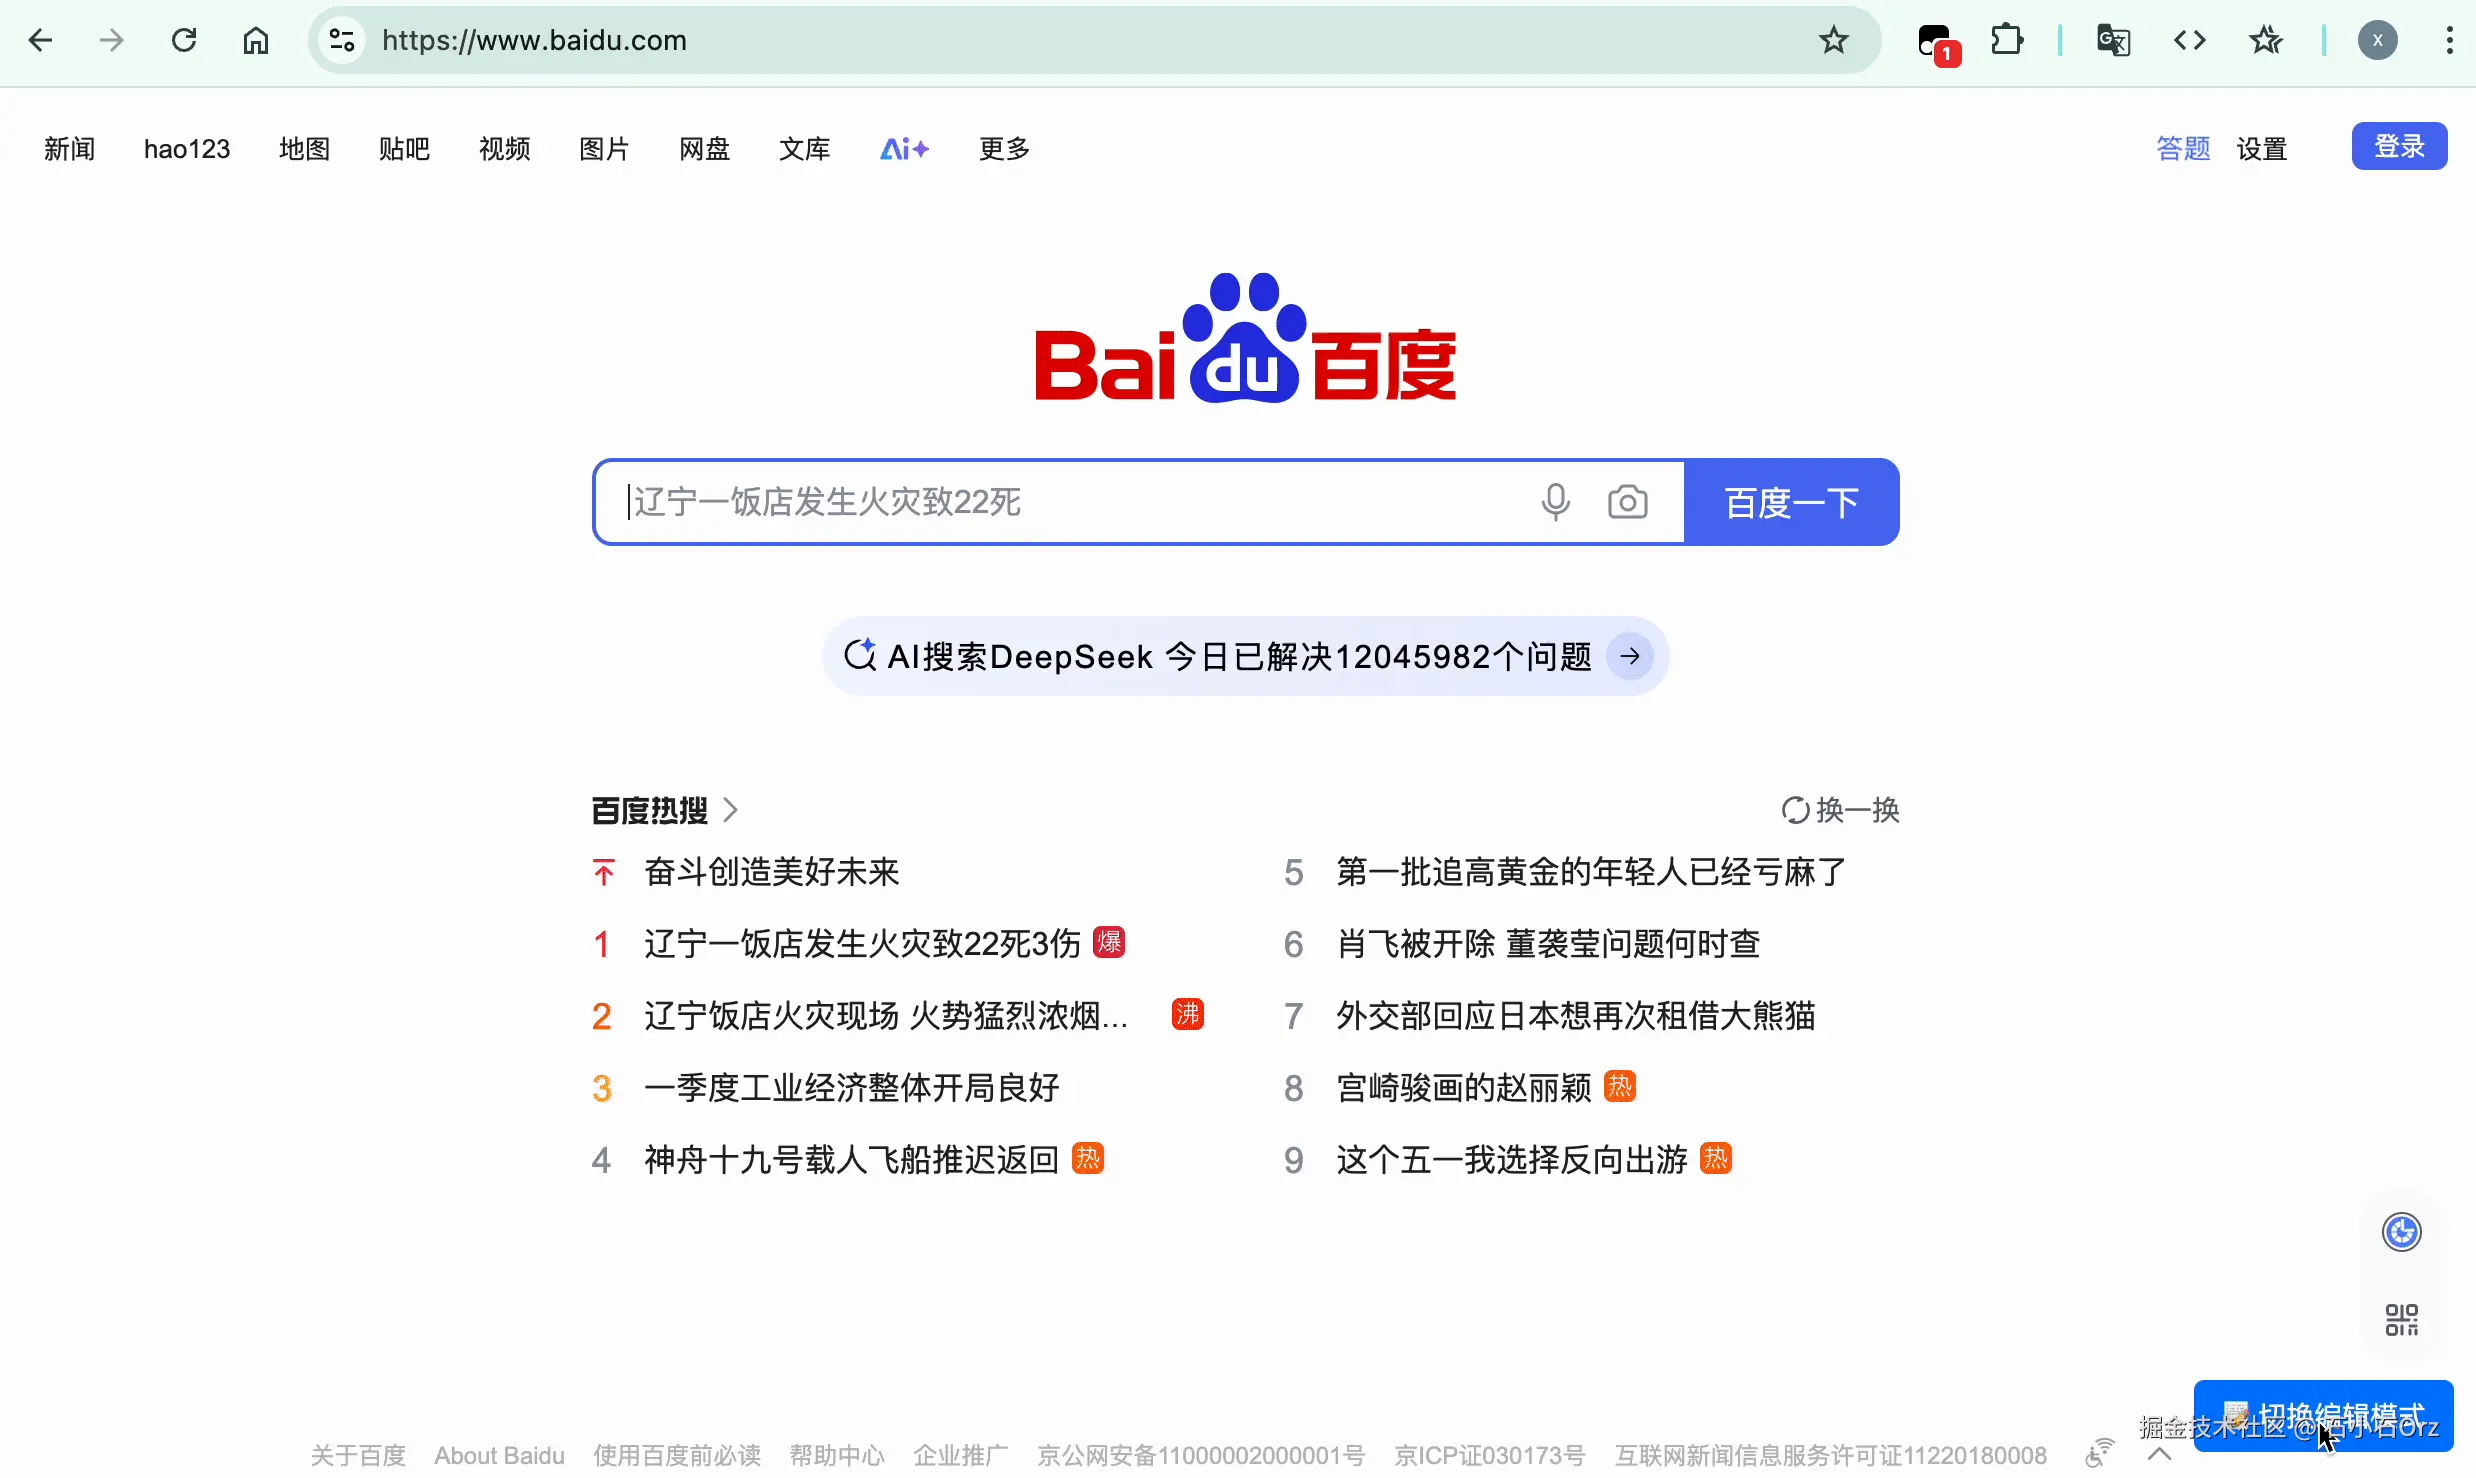The width and height of the screenshot is (2476, 1478).
Task: Open hot search 外交部回应日本想再次租借大熊猫
Action: pyautogui.click(x=1576, y=1016)
